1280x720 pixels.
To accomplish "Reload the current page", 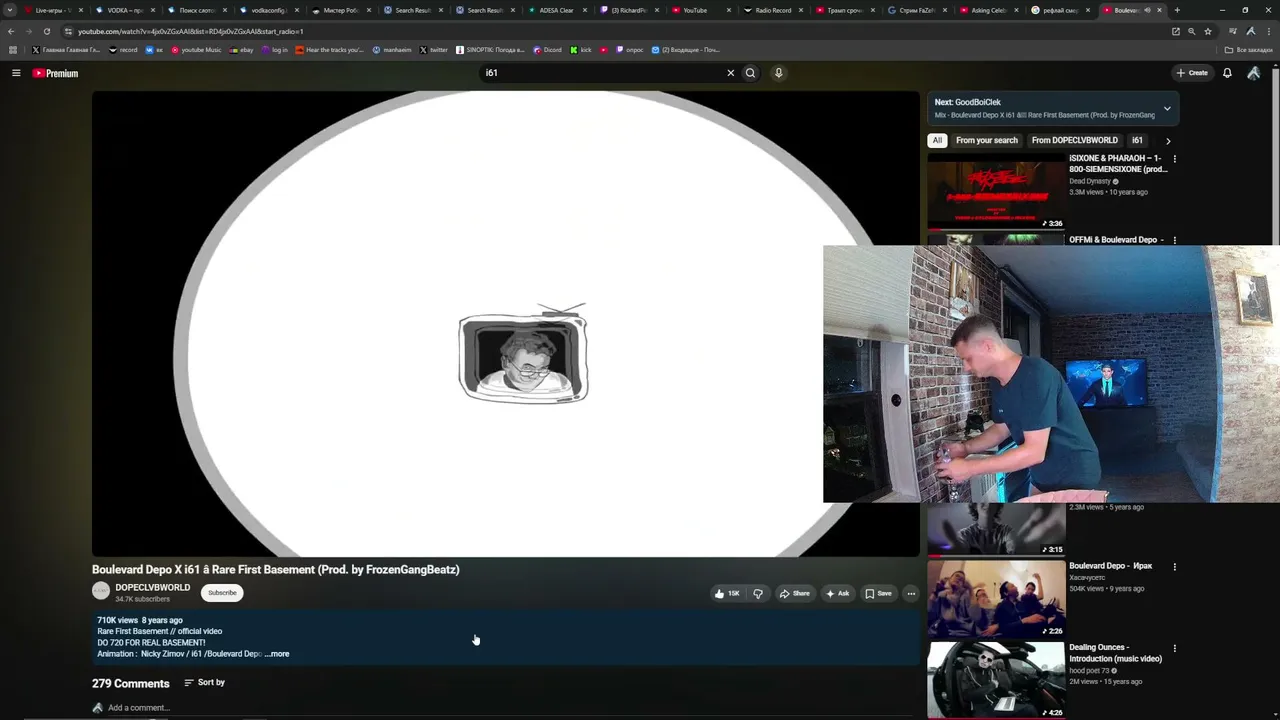I will (x=46, y=31).
